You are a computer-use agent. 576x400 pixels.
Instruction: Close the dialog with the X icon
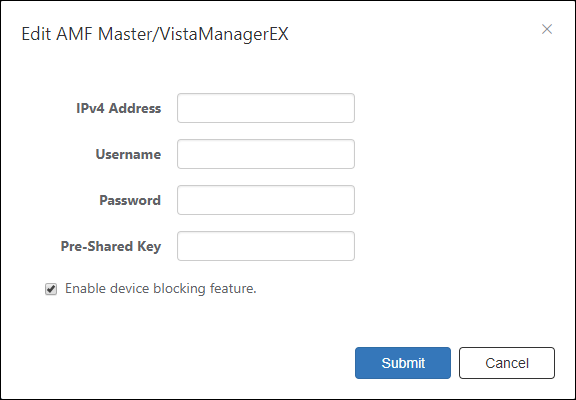coord(547,29)
